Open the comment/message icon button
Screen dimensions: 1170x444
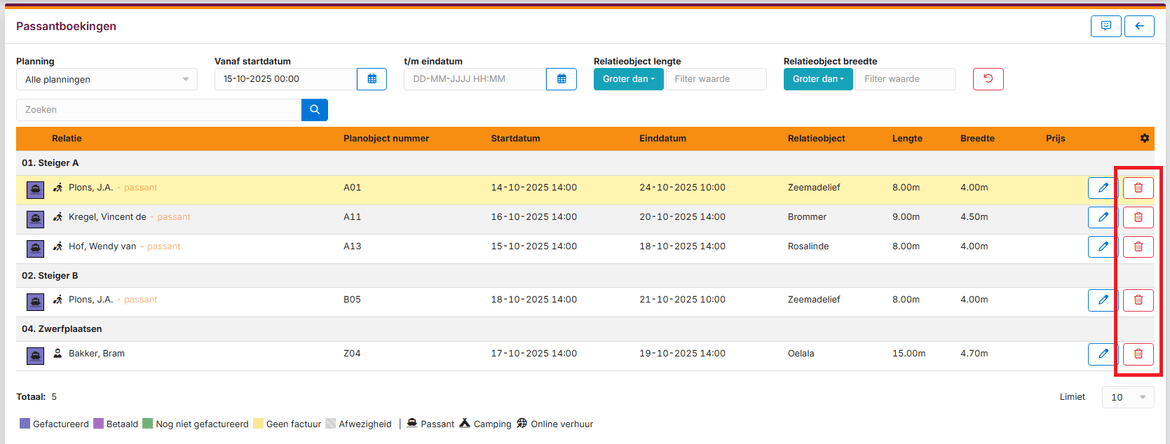pyautogui.click(x=1105, y=27)
